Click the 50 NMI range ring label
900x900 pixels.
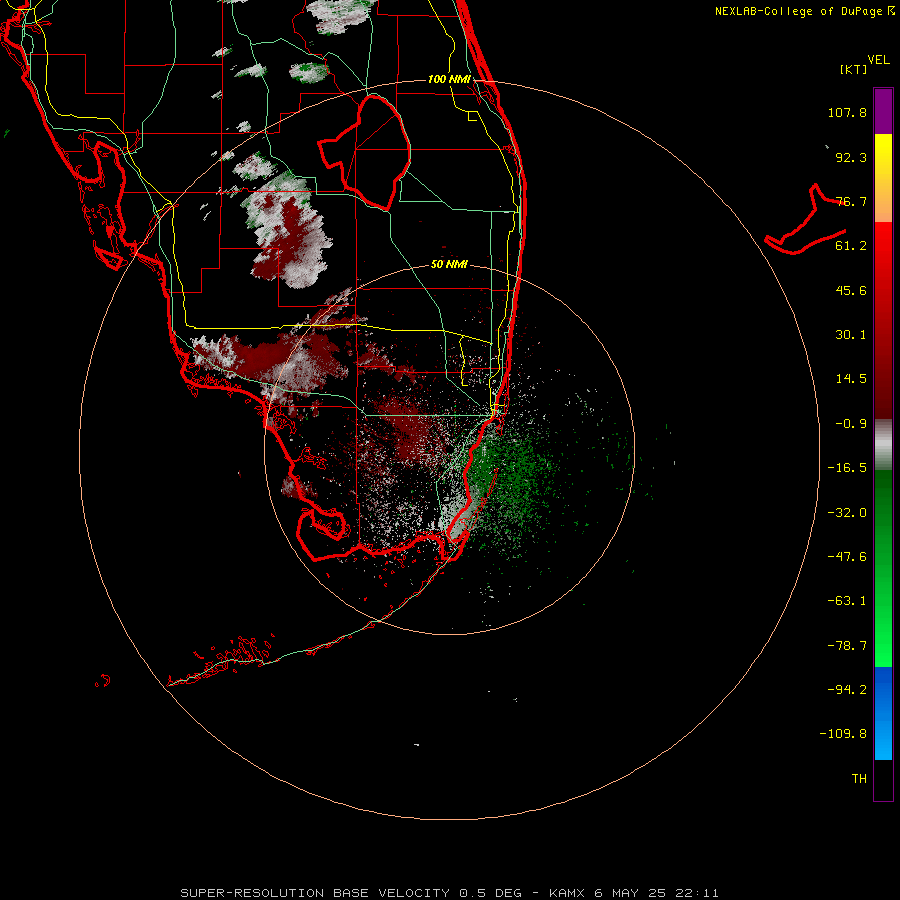449,265
